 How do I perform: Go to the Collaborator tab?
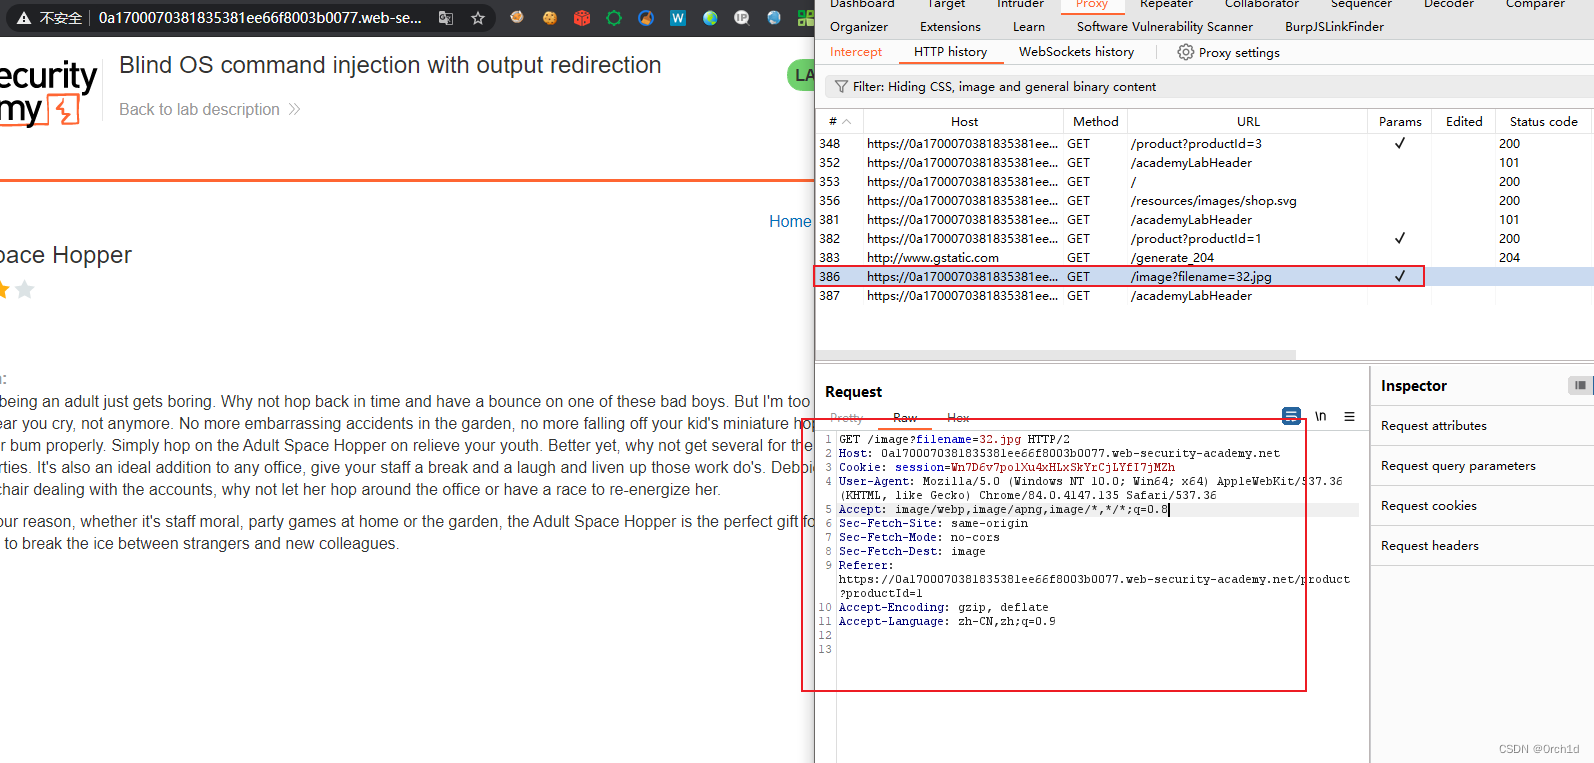(x=1262, y=5)
